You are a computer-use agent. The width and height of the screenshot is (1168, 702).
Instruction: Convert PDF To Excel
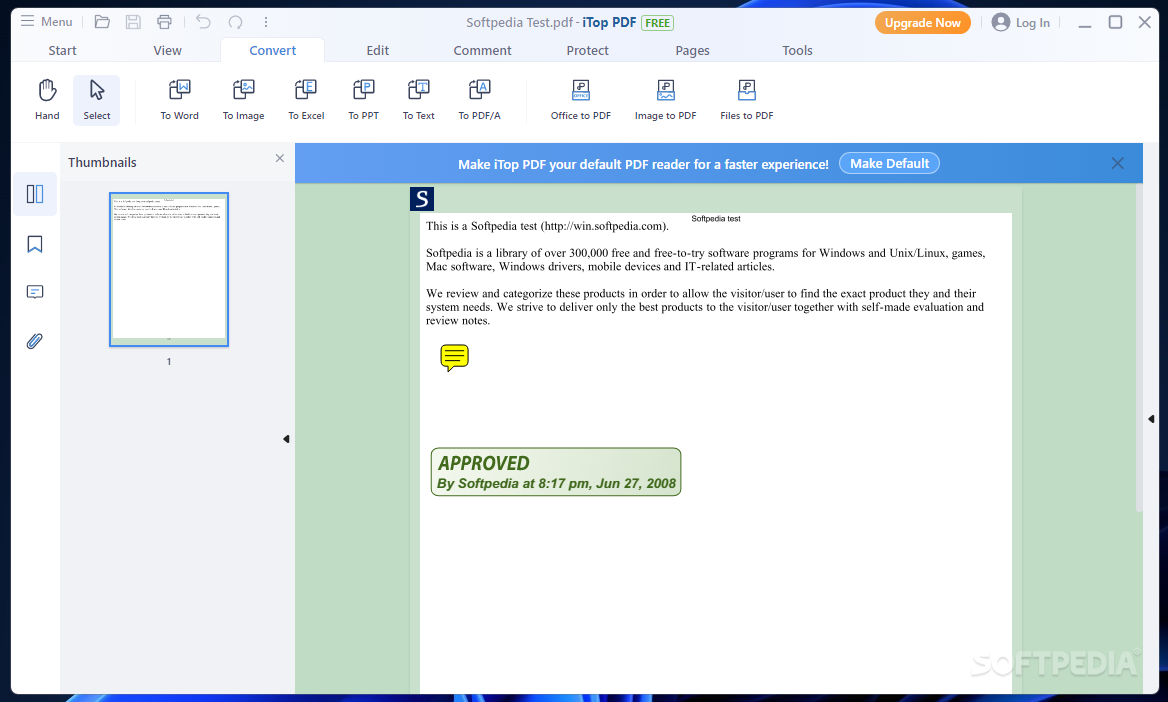coord(306,100)
